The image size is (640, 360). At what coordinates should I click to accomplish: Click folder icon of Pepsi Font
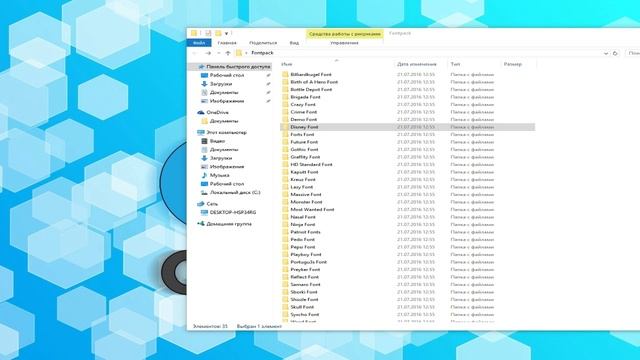tap(285, 247)
